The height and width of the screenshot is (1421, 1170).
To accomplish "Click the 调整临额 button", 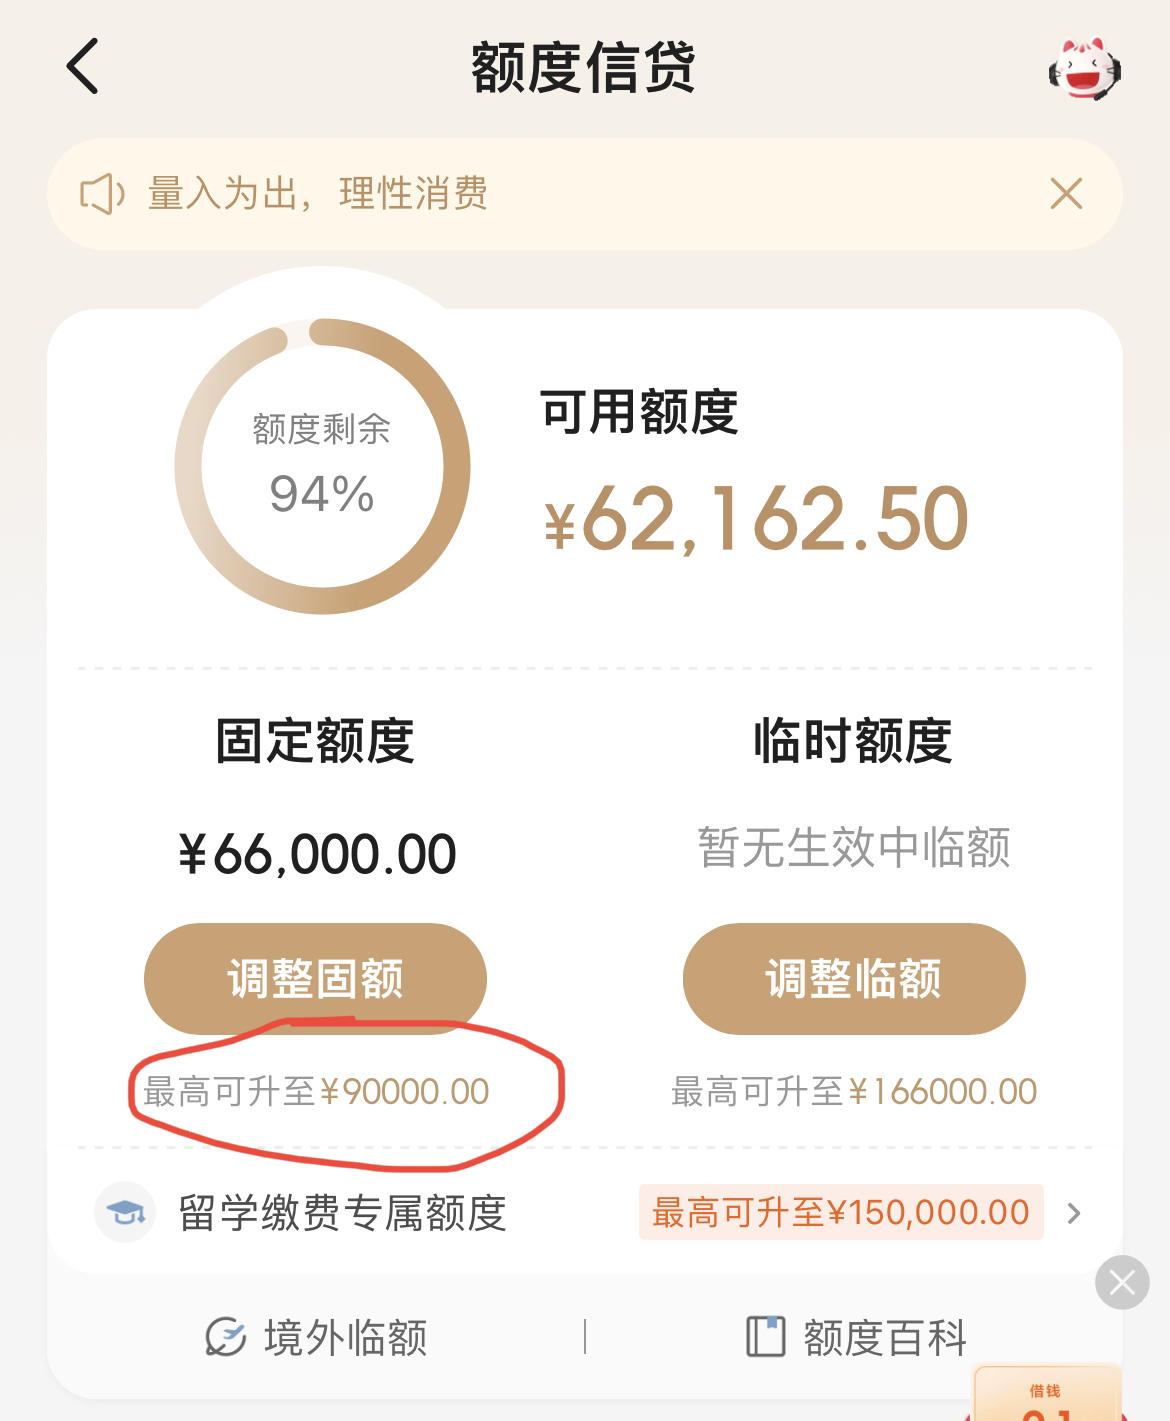I will (854, 978).
